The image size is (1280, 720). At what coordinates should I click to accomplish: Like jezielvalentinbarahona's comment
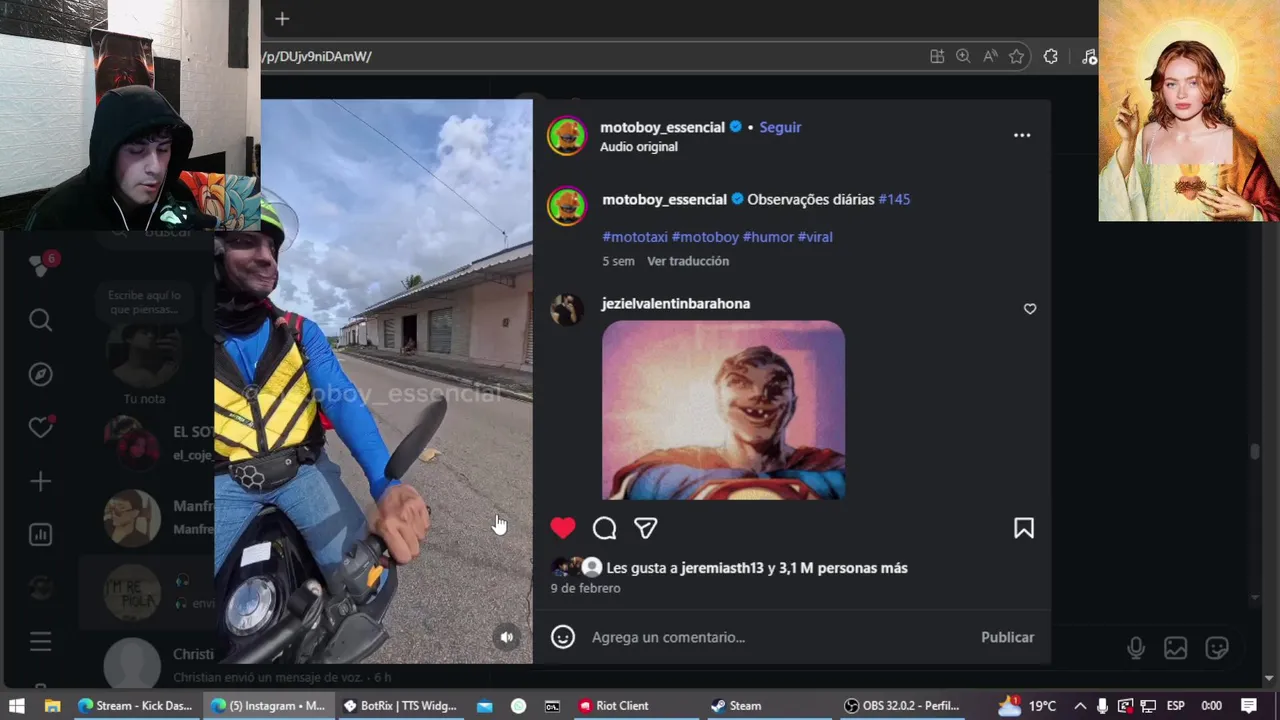1030,309
